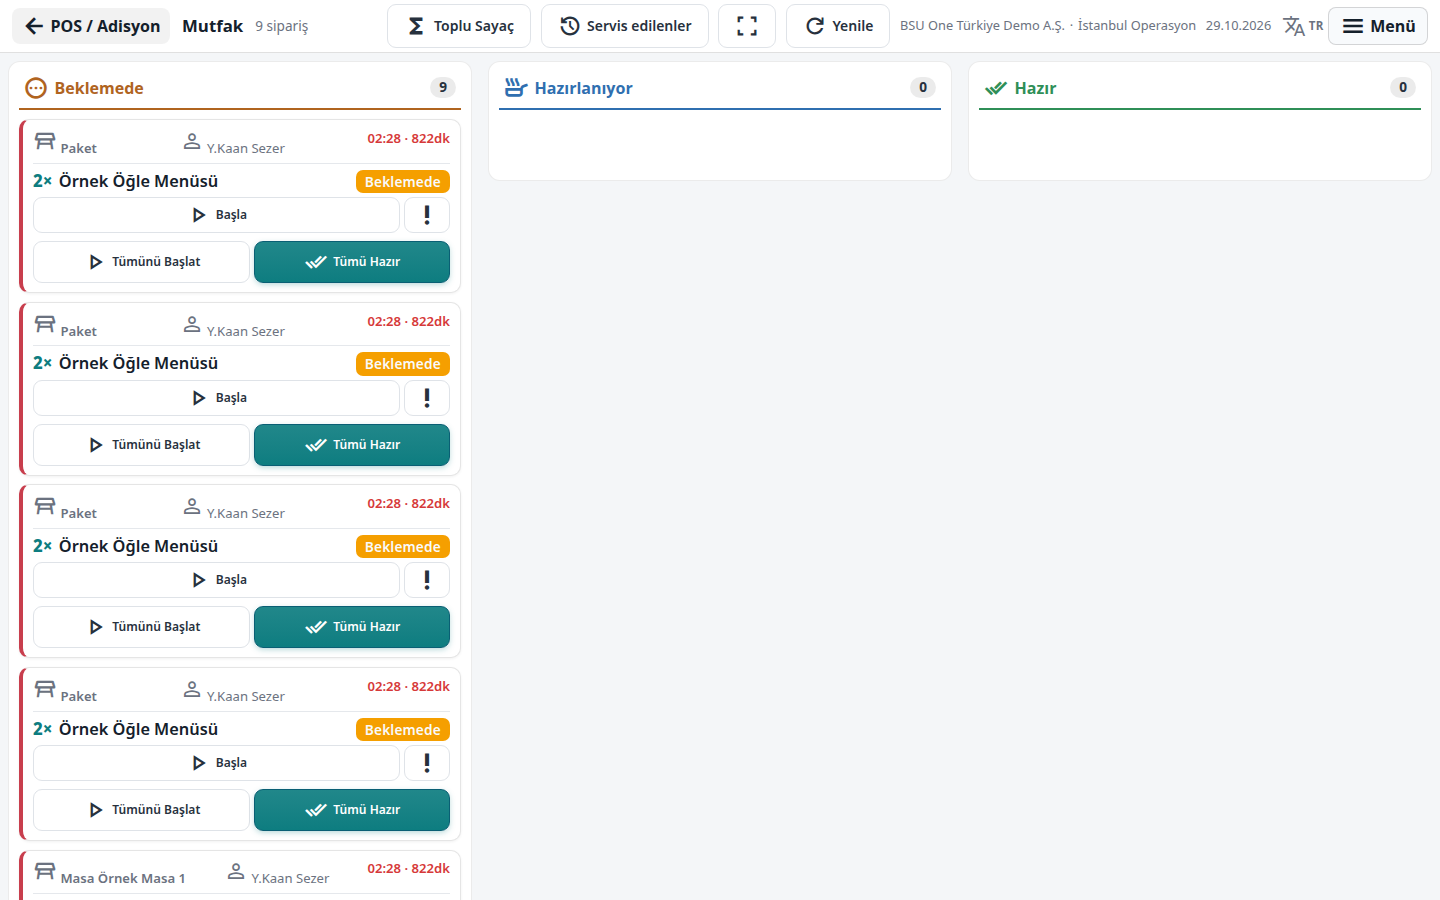Click Başla in fourth order card
The width and height of the screenshot is (1440, 900).
[216, 763]
